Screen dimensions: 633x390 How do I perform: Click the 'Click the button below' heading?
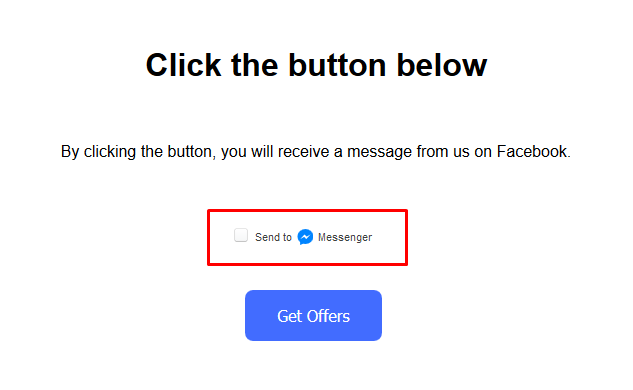click(316, 65)
